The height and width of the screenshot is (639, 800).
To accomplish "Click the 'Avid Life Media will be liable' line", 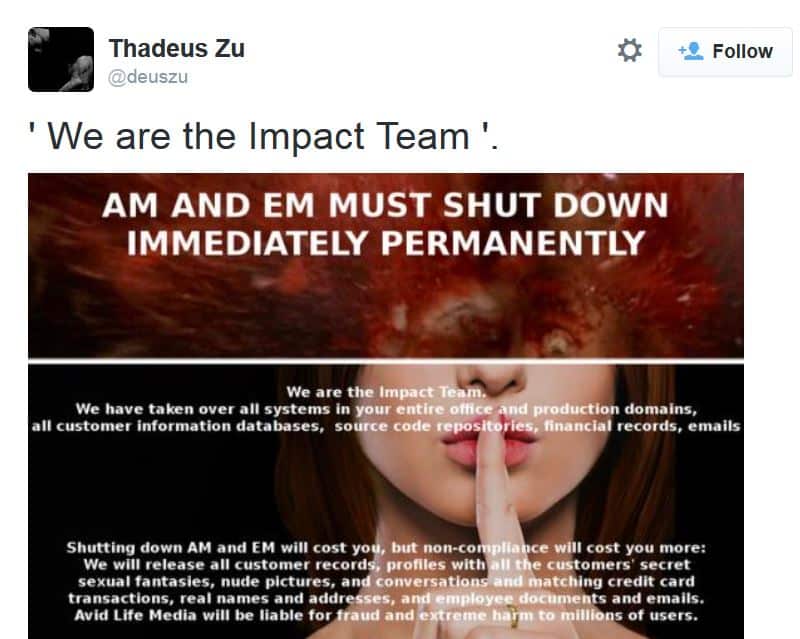I will coord(386,615).
